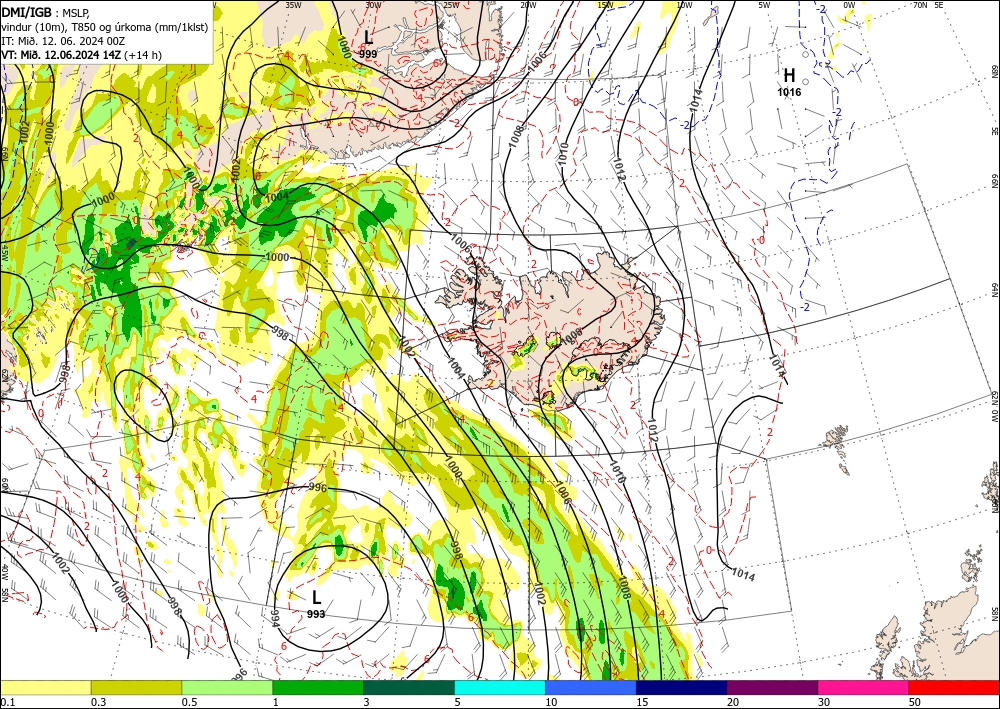
Task: Click the '0.3' legend scale value
Action: pyautogui.click(x=98, y=702)
